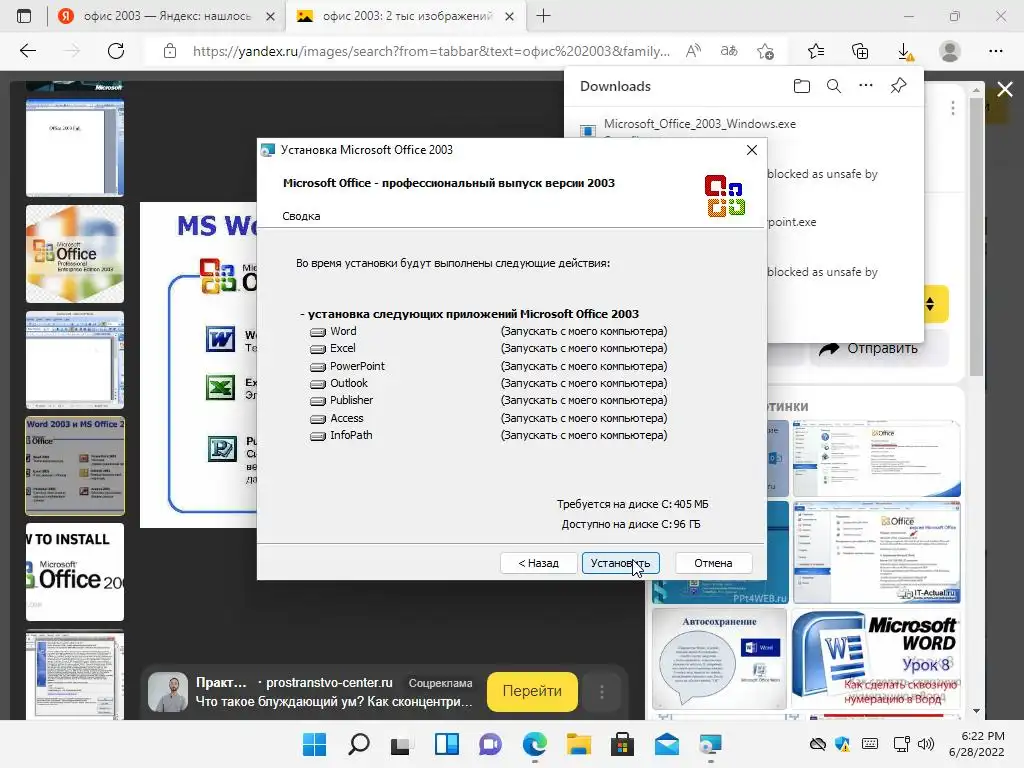
Task: Open the tab actions menu icon
Action: tap(24, 16)
